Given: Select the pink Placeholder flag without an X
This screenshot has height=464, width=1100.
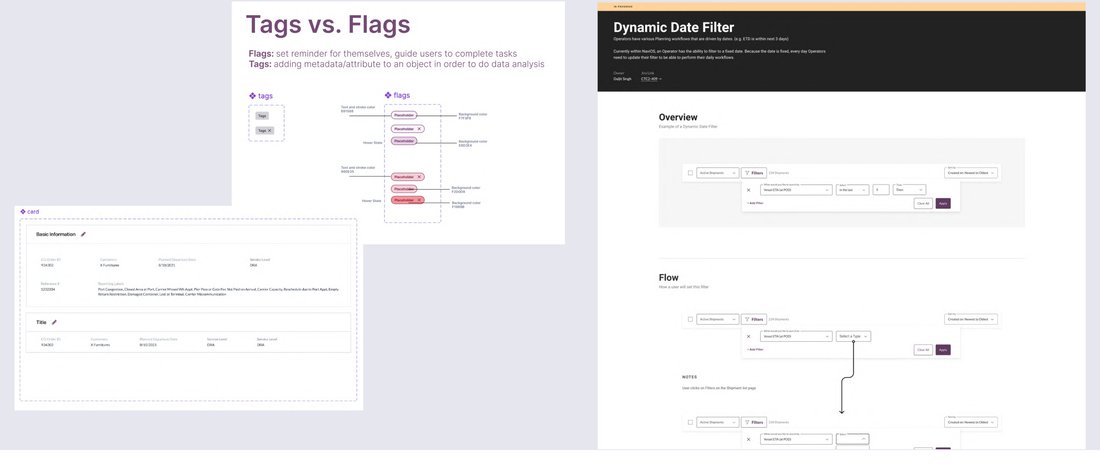Looking at the screenshot, I should [404, 189].
